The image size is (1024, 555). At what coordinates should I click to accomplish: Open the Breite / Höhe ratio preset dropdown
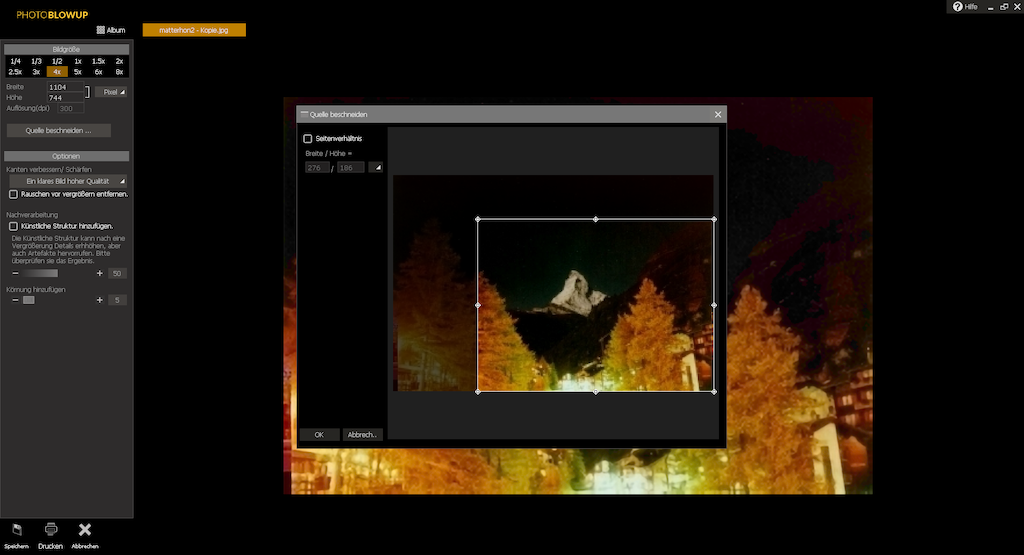(x=376, y=167)
